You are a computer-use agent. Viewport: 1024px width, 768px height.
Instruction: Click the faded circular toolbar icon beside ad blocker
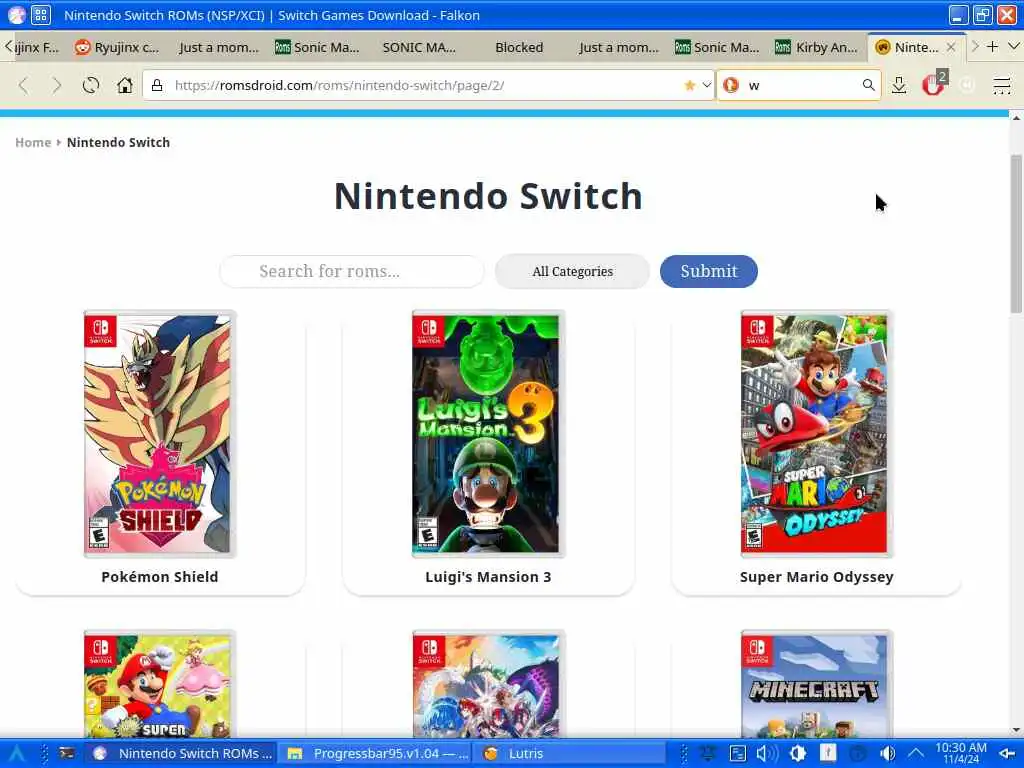[x=967, y=85]
